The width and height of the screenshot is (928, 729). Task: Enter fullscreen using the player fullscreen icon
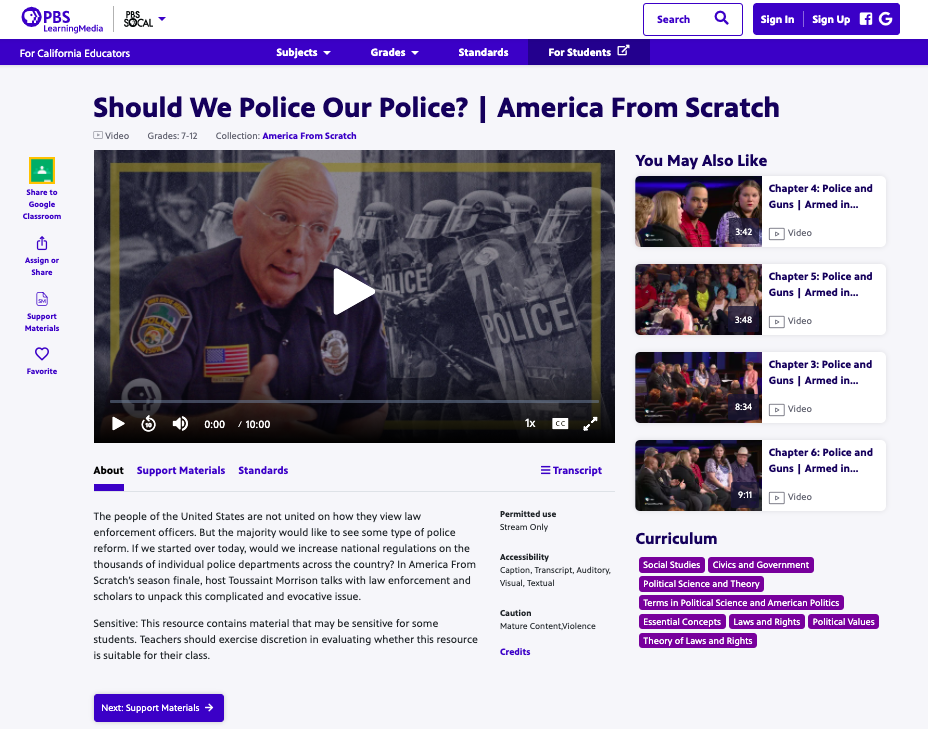(x=590, y=423)
